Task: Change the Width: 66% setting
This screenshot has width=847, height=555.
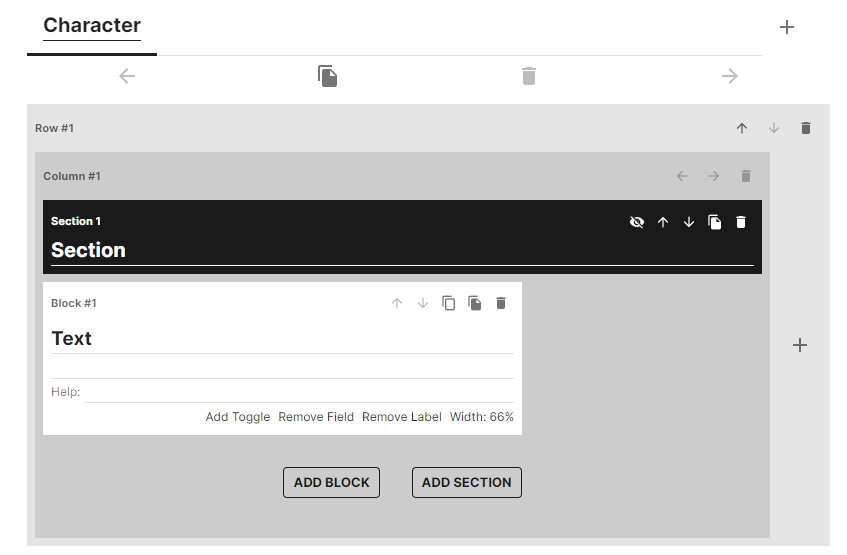Action: point(482,417)
